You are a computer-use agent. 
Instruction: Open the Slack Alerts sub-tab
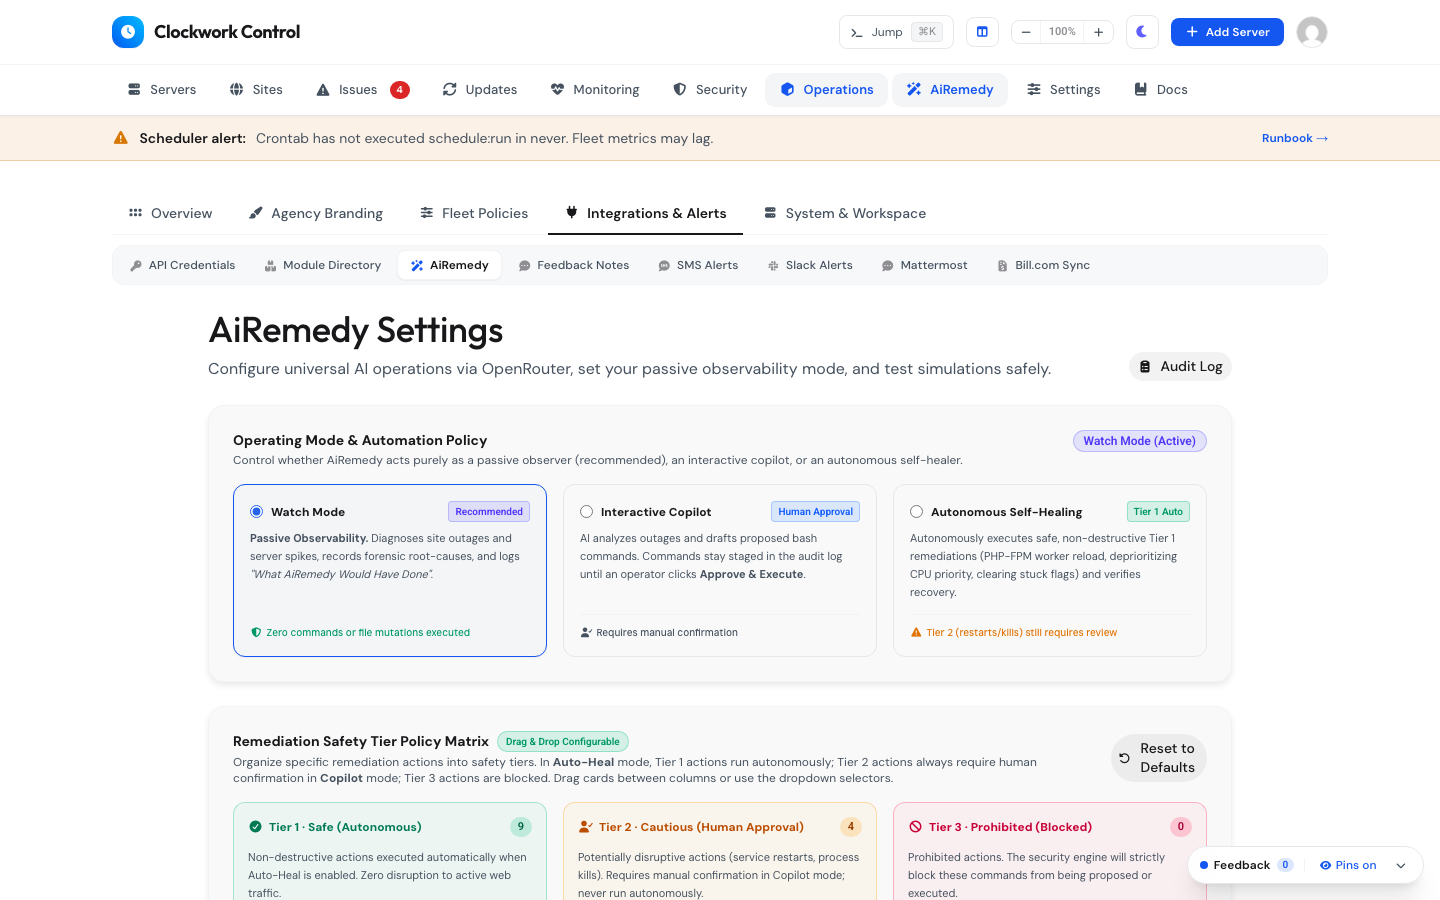click(x=810, y=266)
